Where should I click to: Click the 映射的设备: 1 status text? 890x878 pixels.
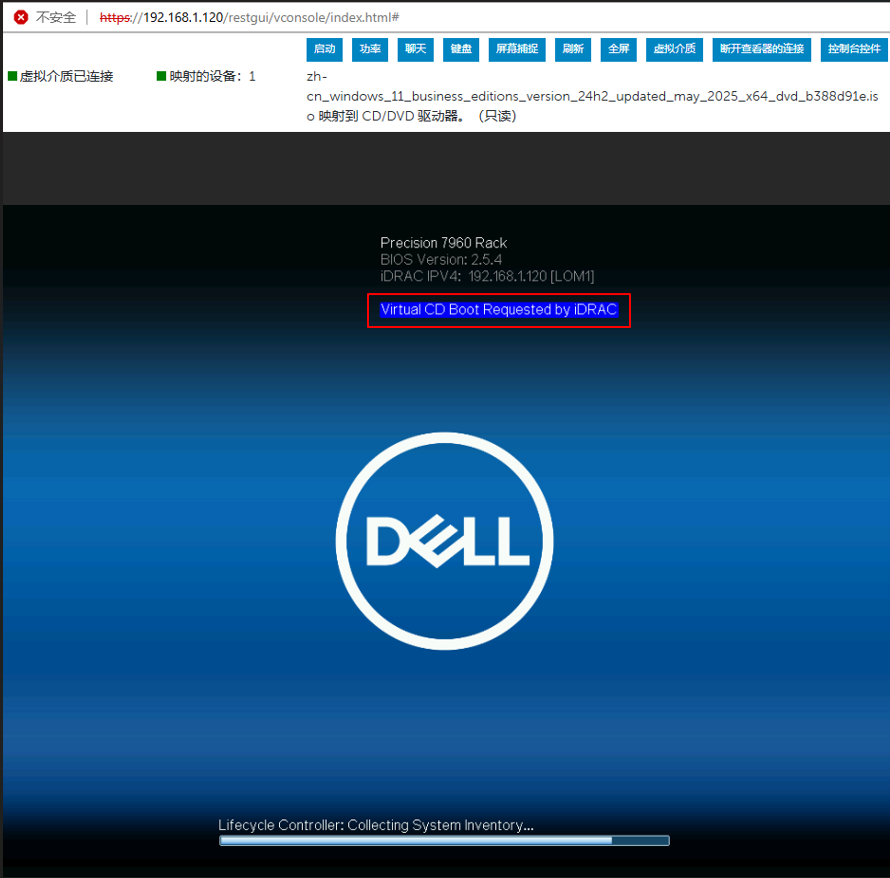click(212, 77)
